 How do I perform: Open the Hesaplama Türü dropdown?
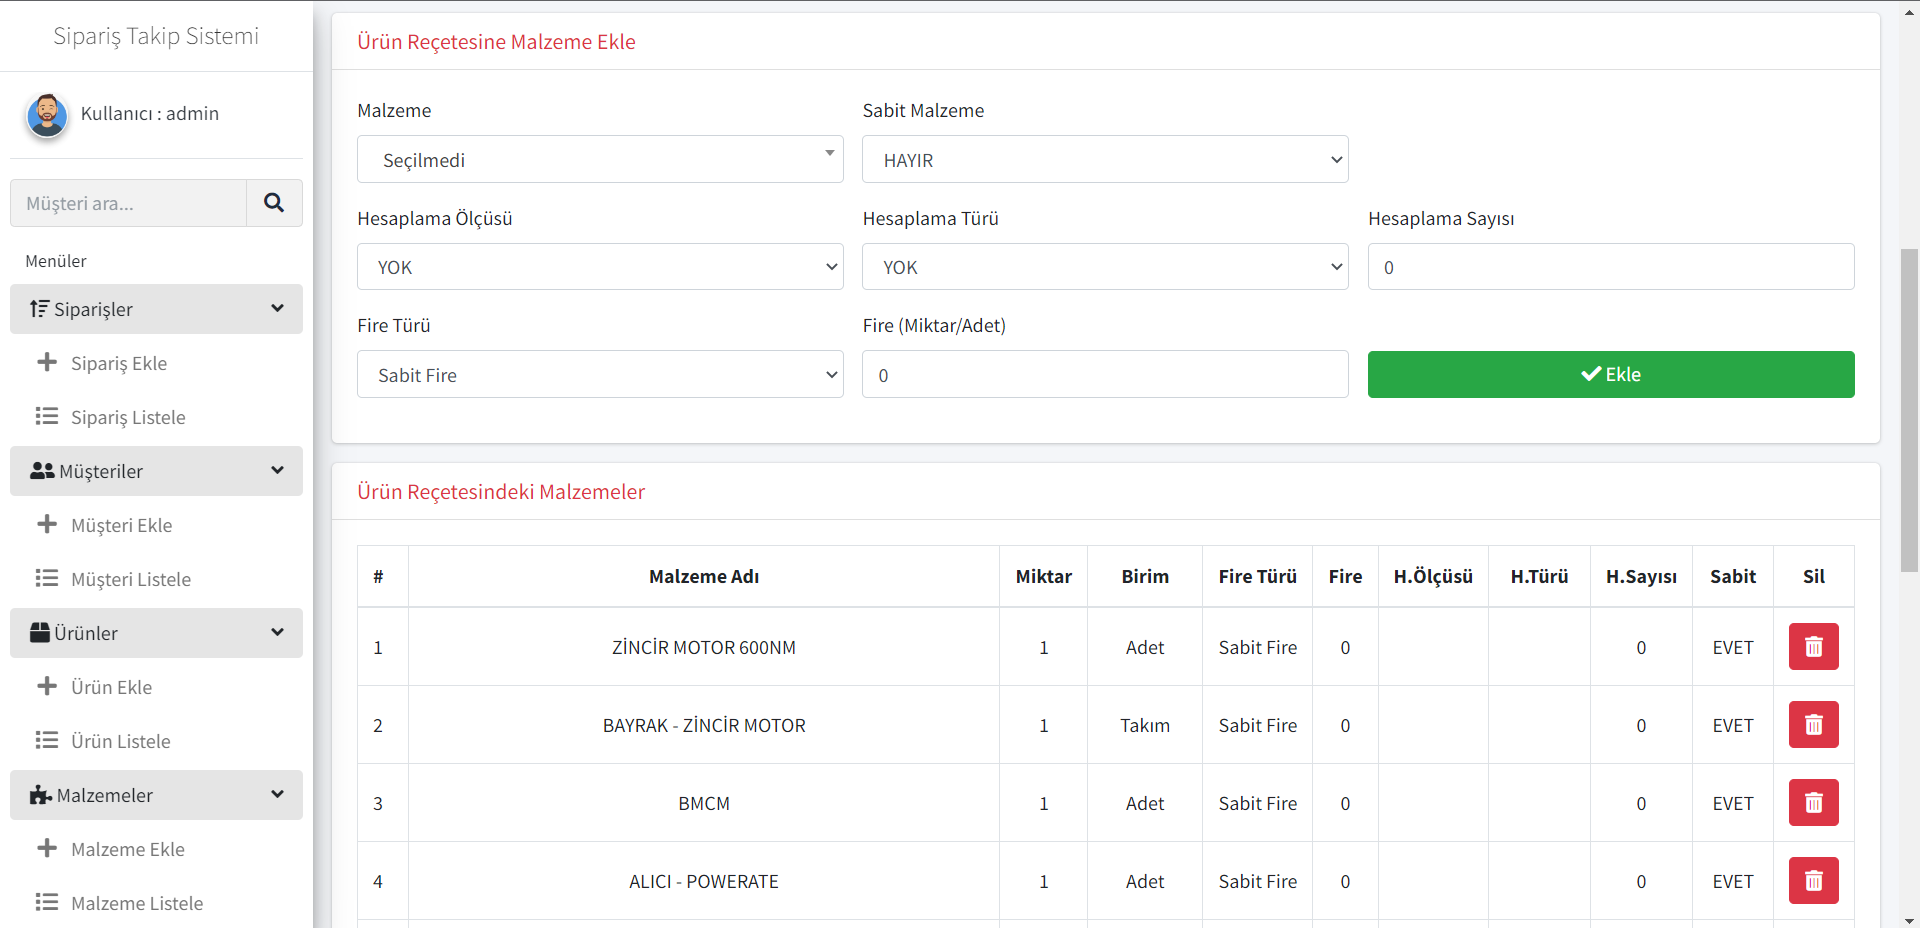click(1104, 267)
